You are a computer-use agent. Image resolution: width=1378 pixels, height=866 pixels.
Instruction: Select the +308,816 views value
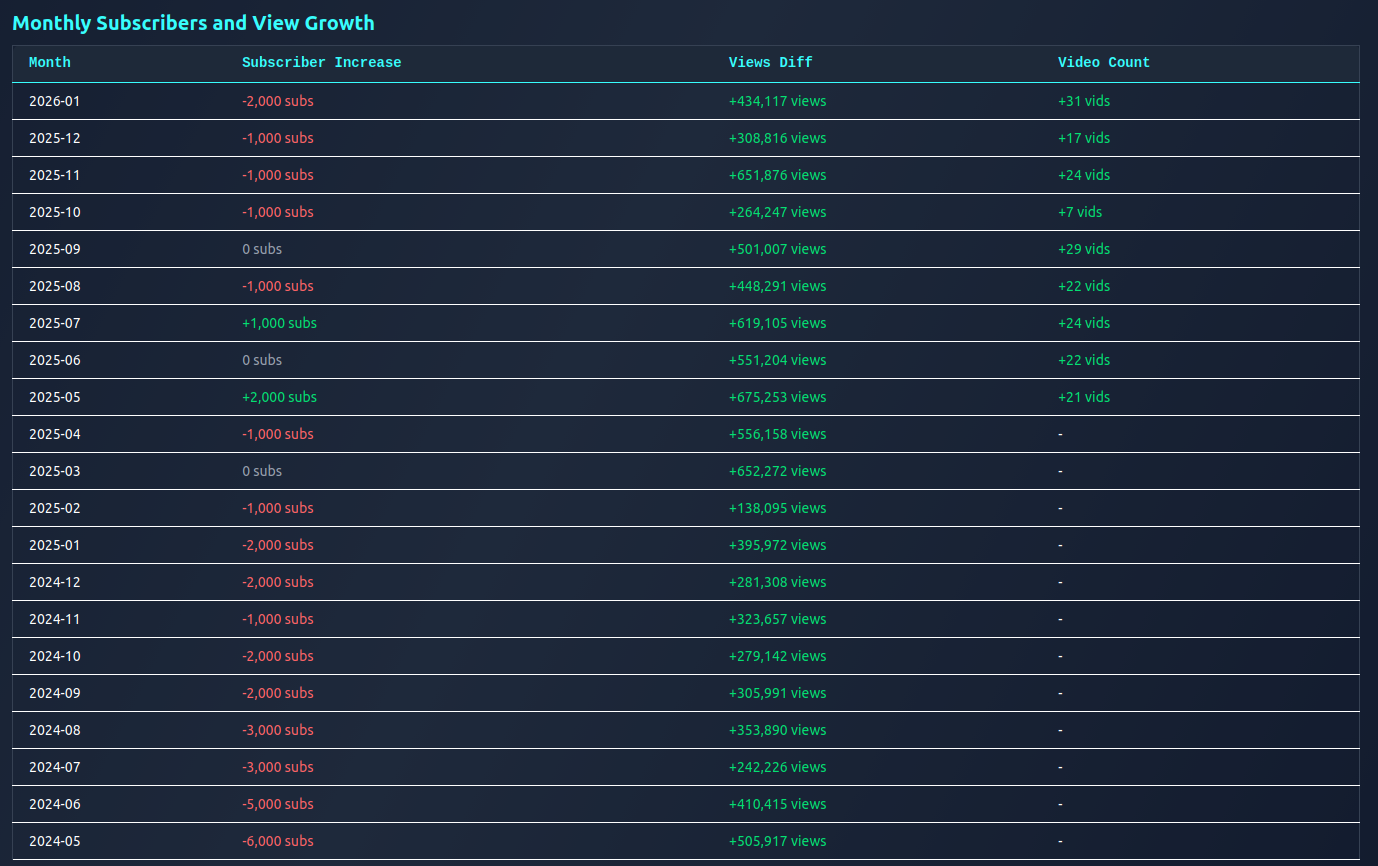[x=778, y=138]
